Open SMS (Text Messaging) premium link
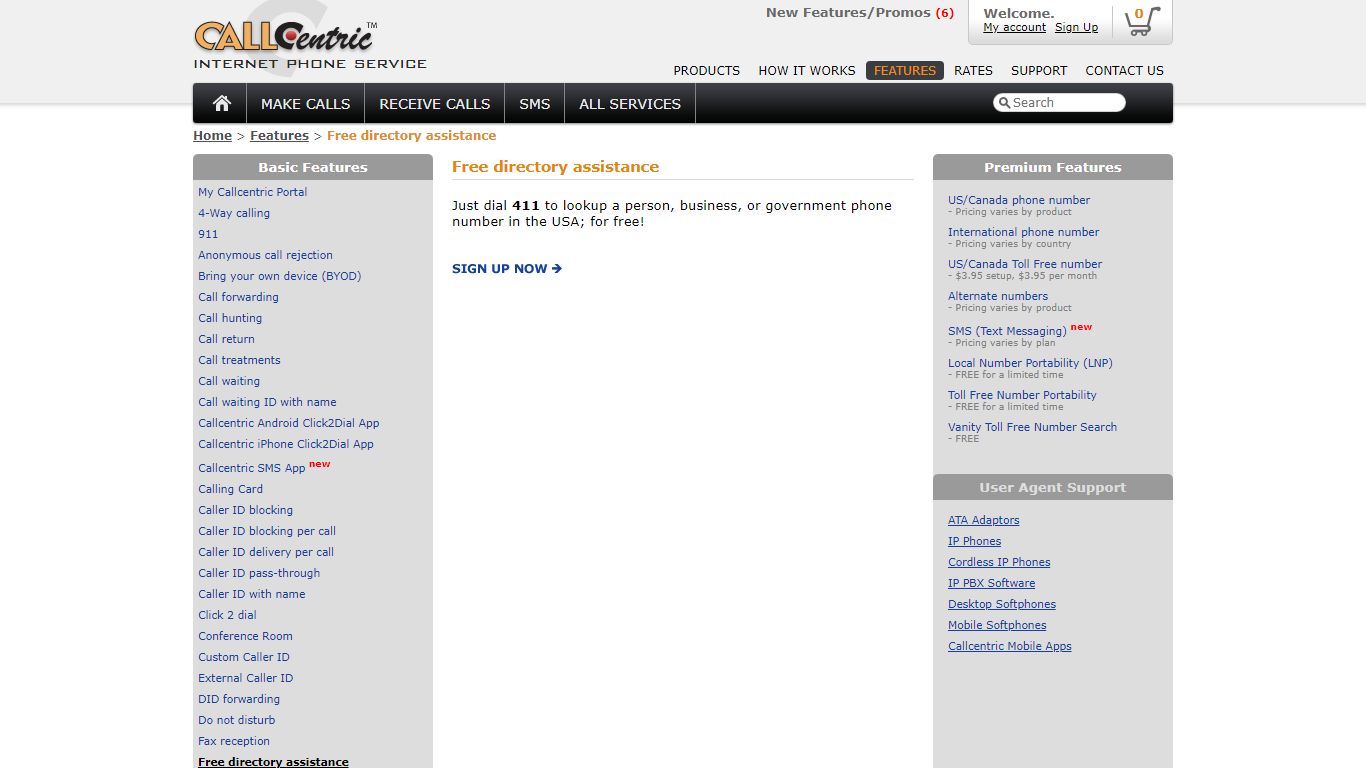 coord(1007,331)
